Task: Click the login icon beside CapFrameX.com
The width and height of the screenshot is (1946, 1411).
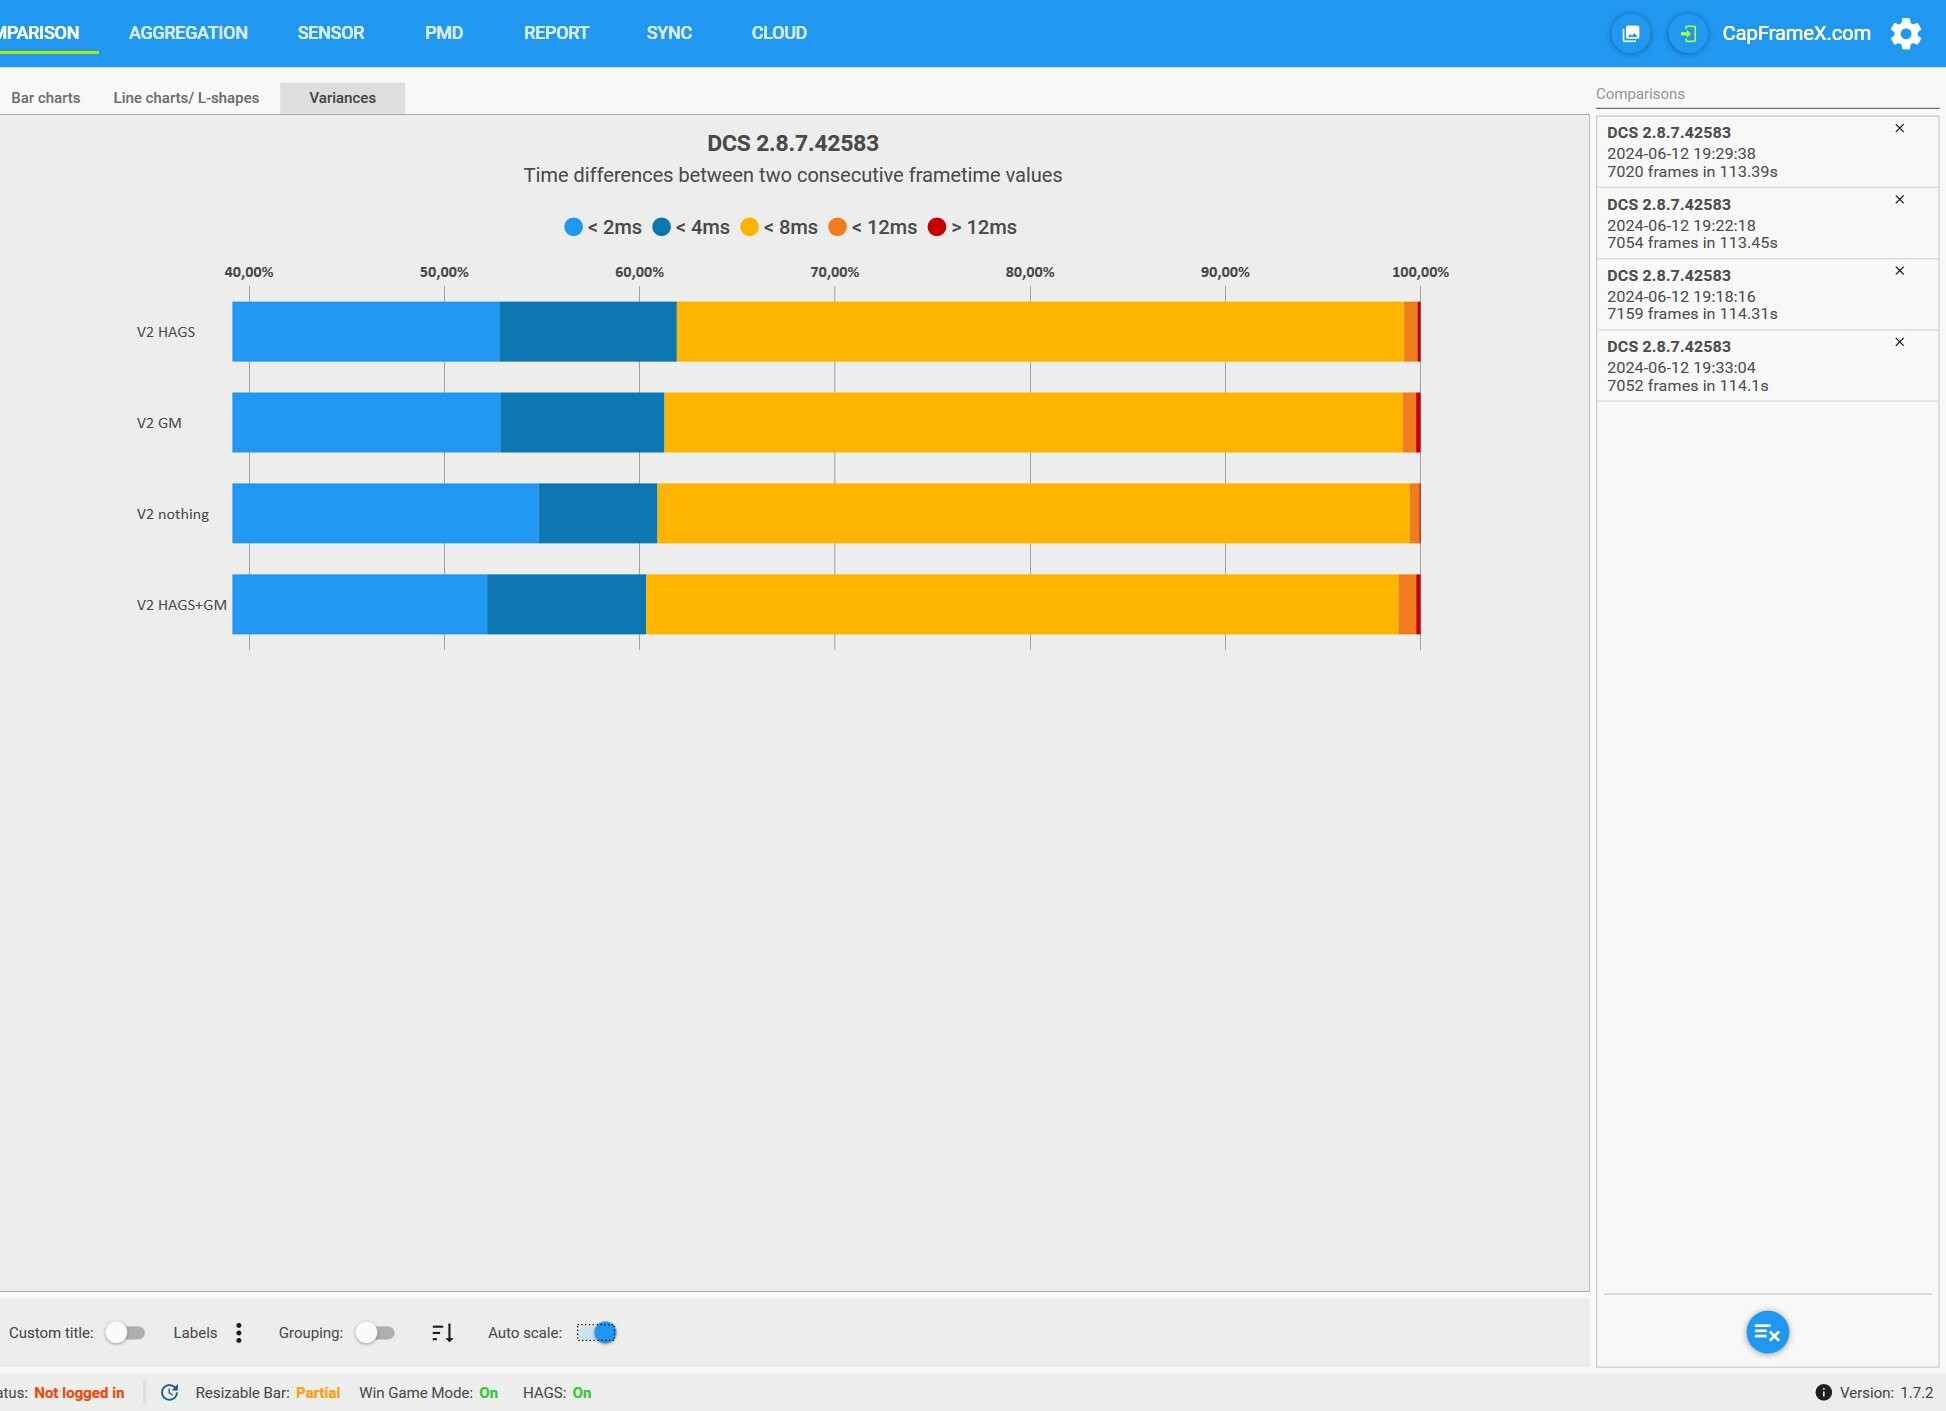Action: [x=1688, y=33]
